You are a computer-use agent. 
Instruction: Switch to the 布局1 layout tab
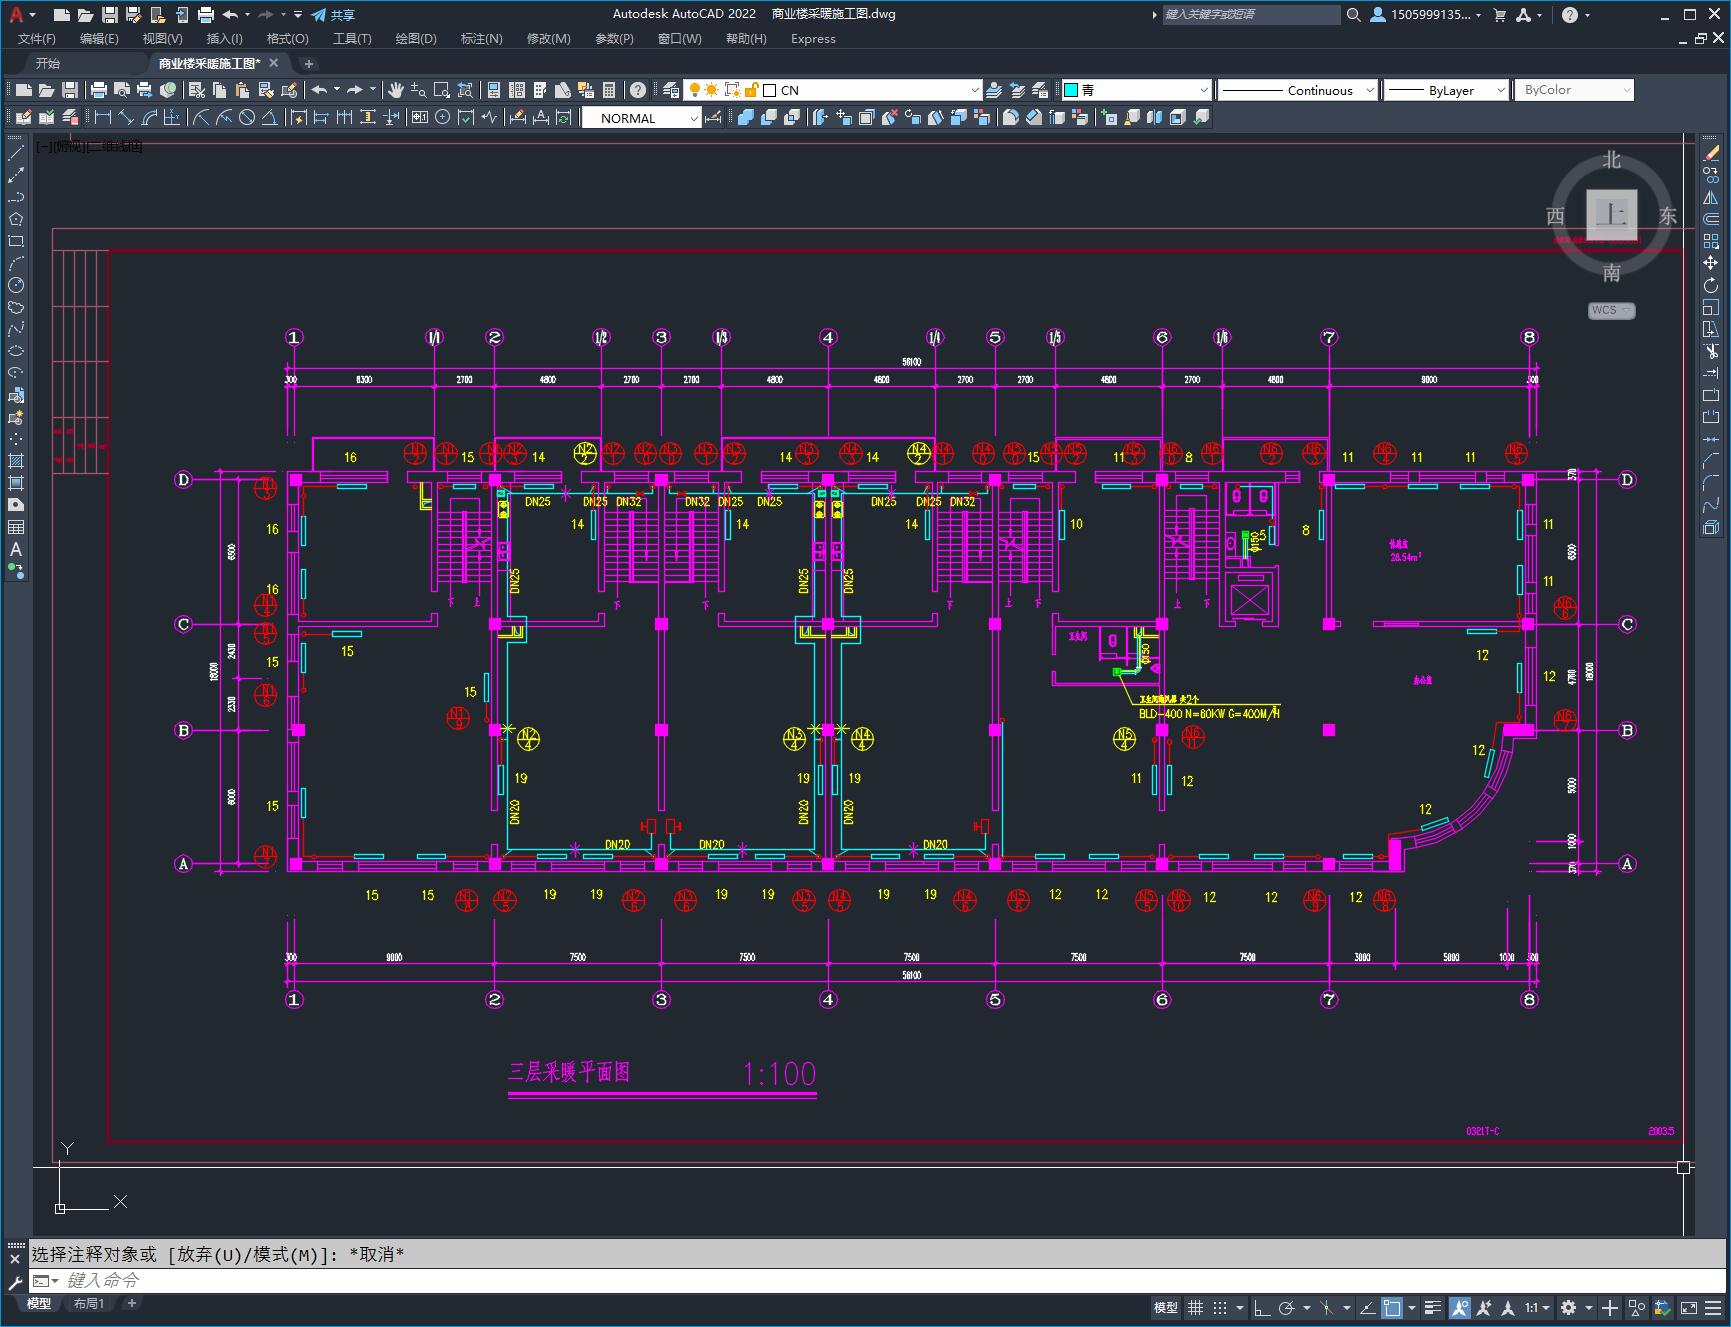[89, 1303]
